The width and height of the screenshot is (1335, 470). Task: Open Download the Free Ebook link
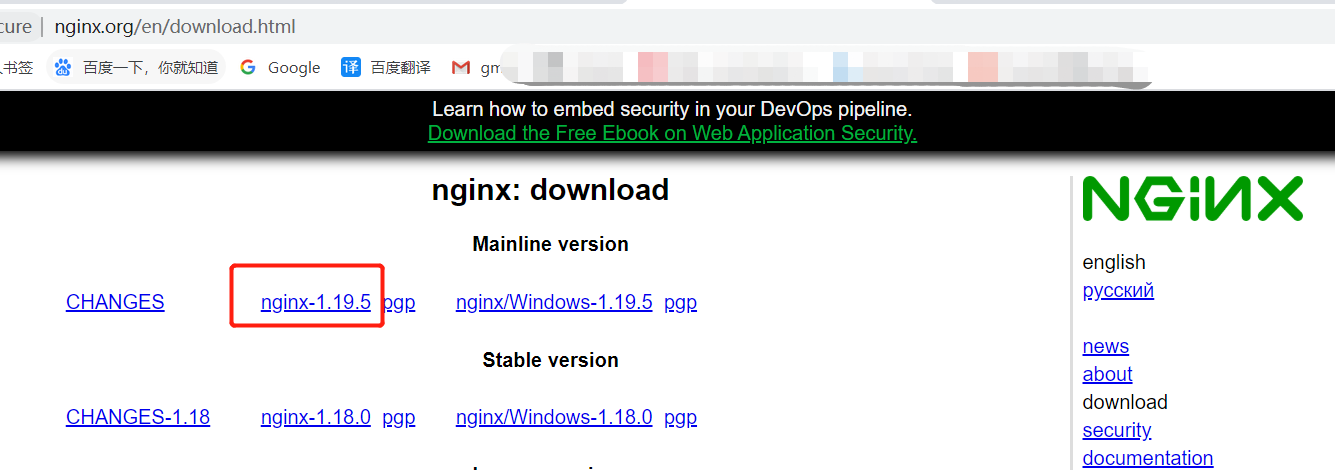coord(672,133)
